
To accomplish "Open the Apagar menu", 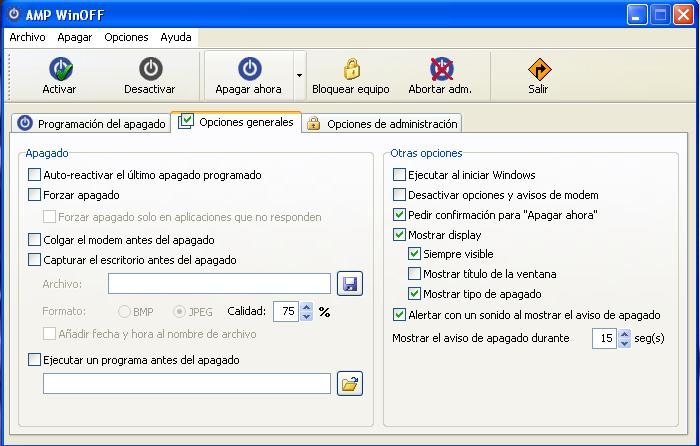I will click(75, 37).
